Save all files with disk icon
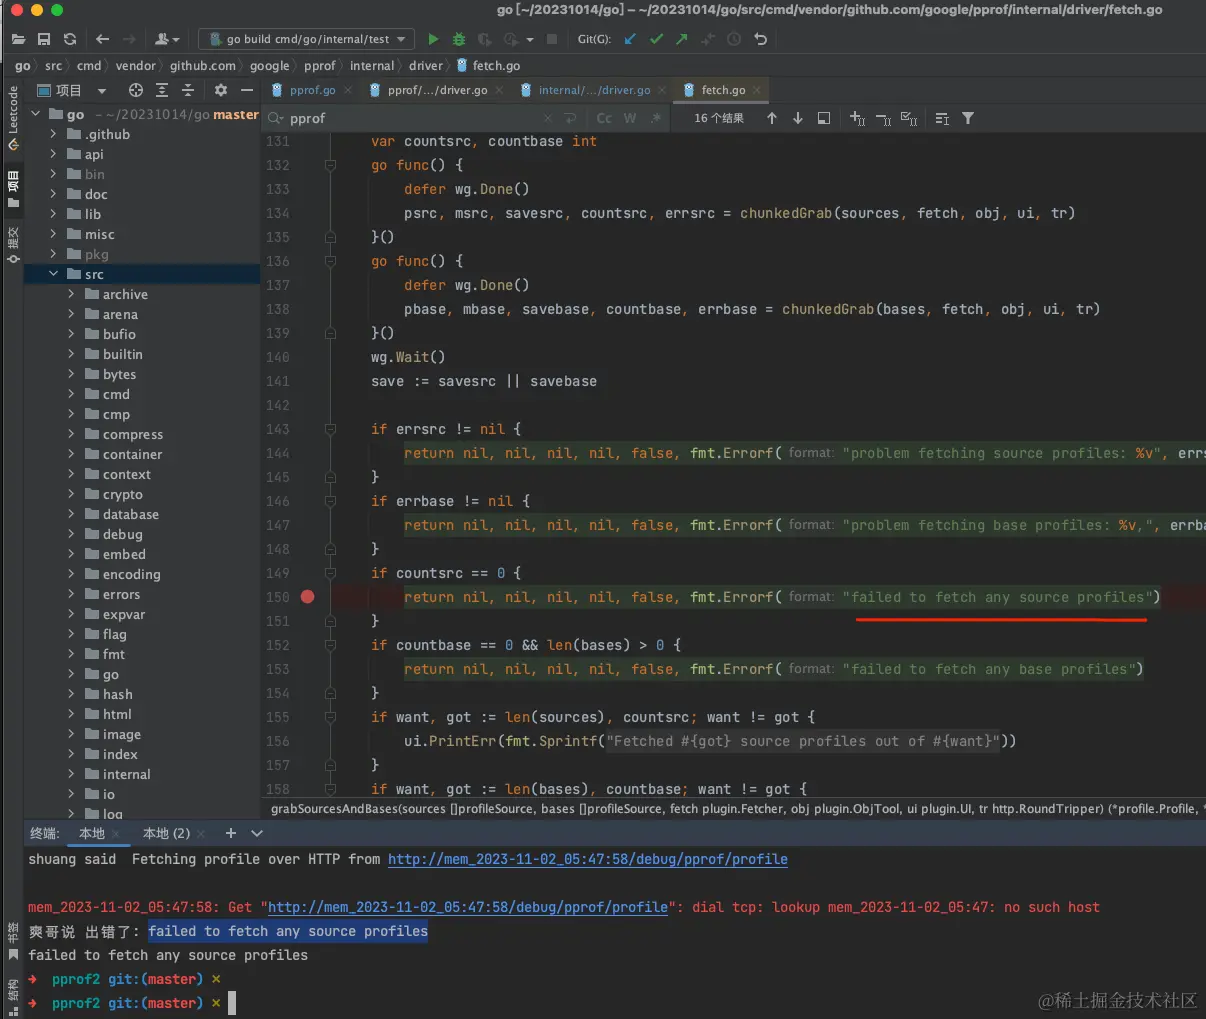Screen dimensions: 1206x1019 (44, 39)
